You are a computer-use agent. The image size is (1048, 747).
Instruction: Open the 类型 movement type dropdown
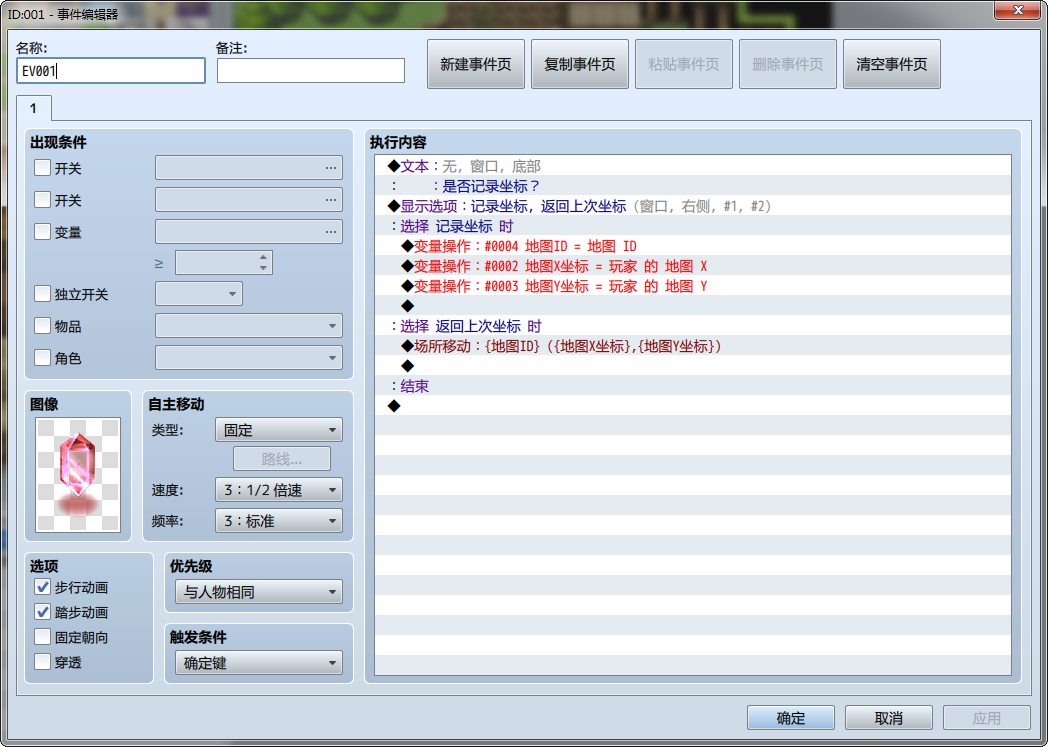coord(279,430)
